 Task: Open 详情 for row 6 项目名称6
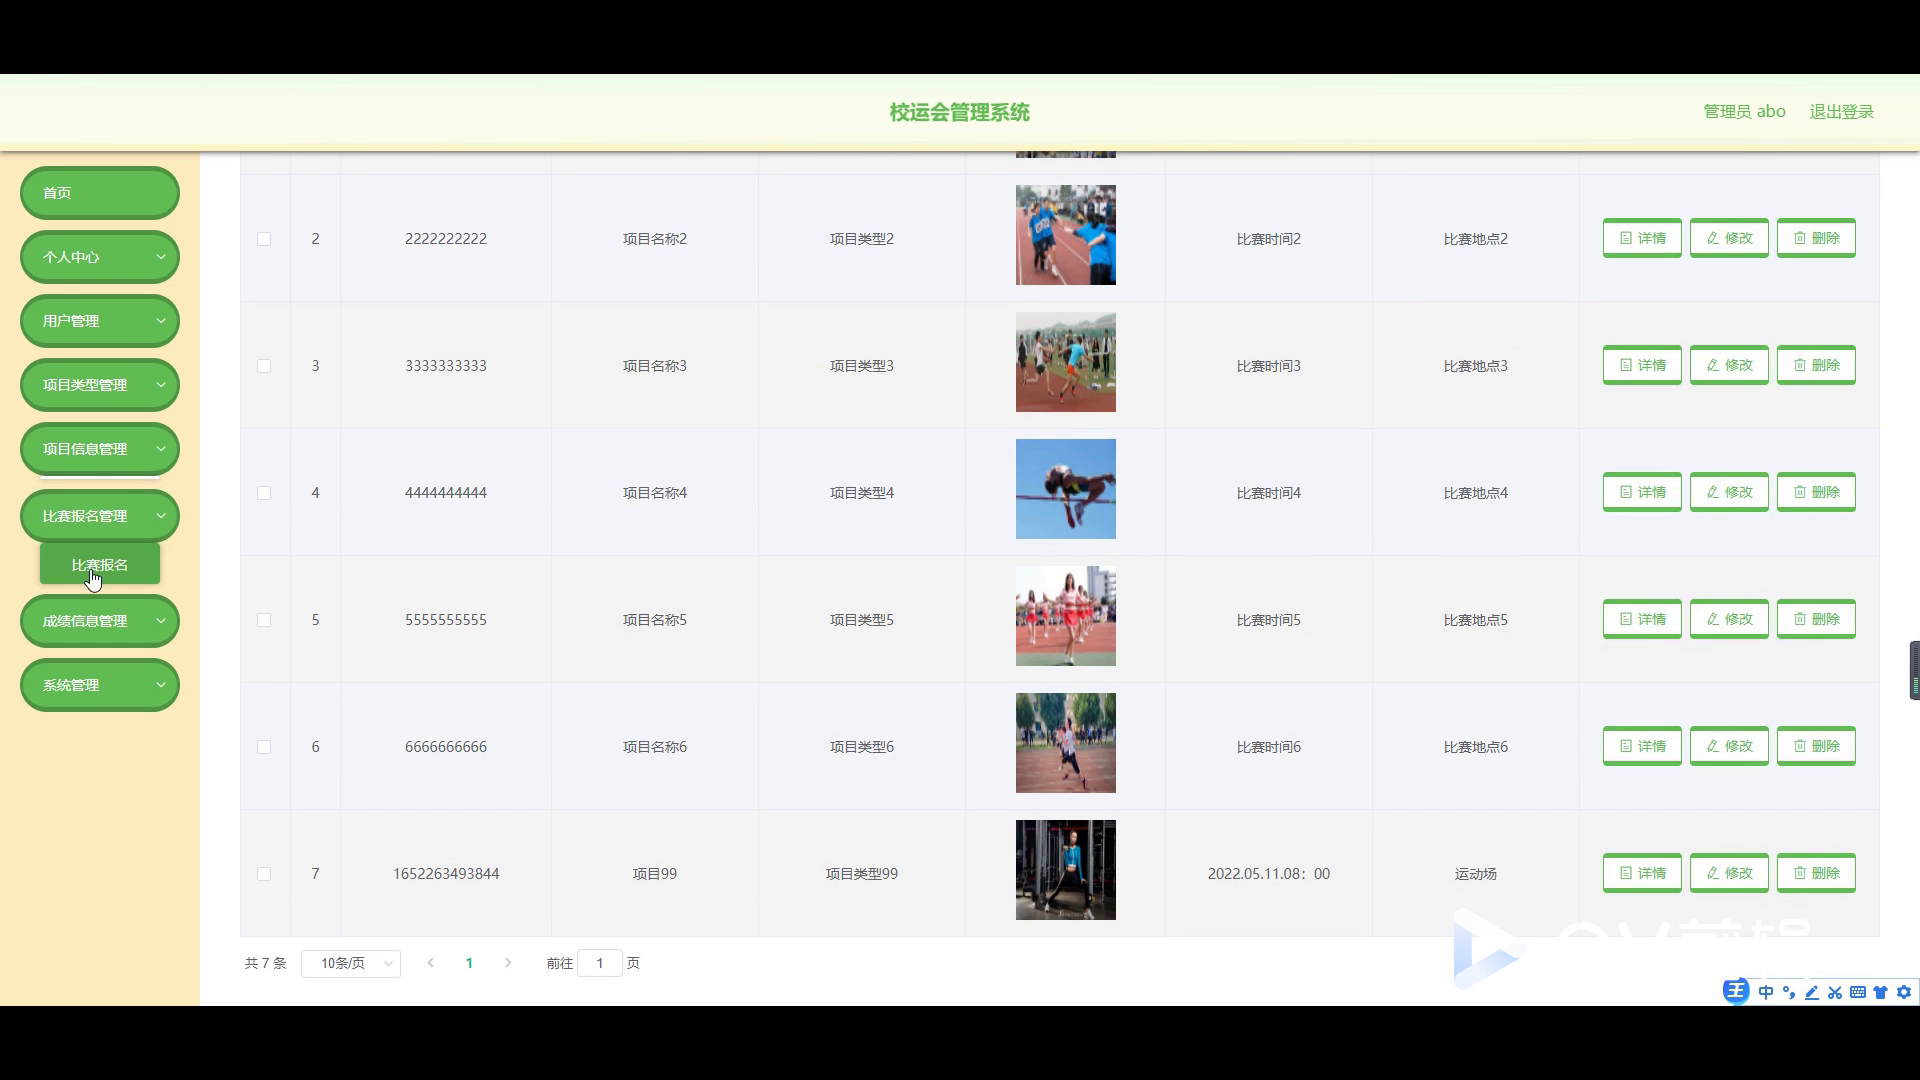point(1642,746)
